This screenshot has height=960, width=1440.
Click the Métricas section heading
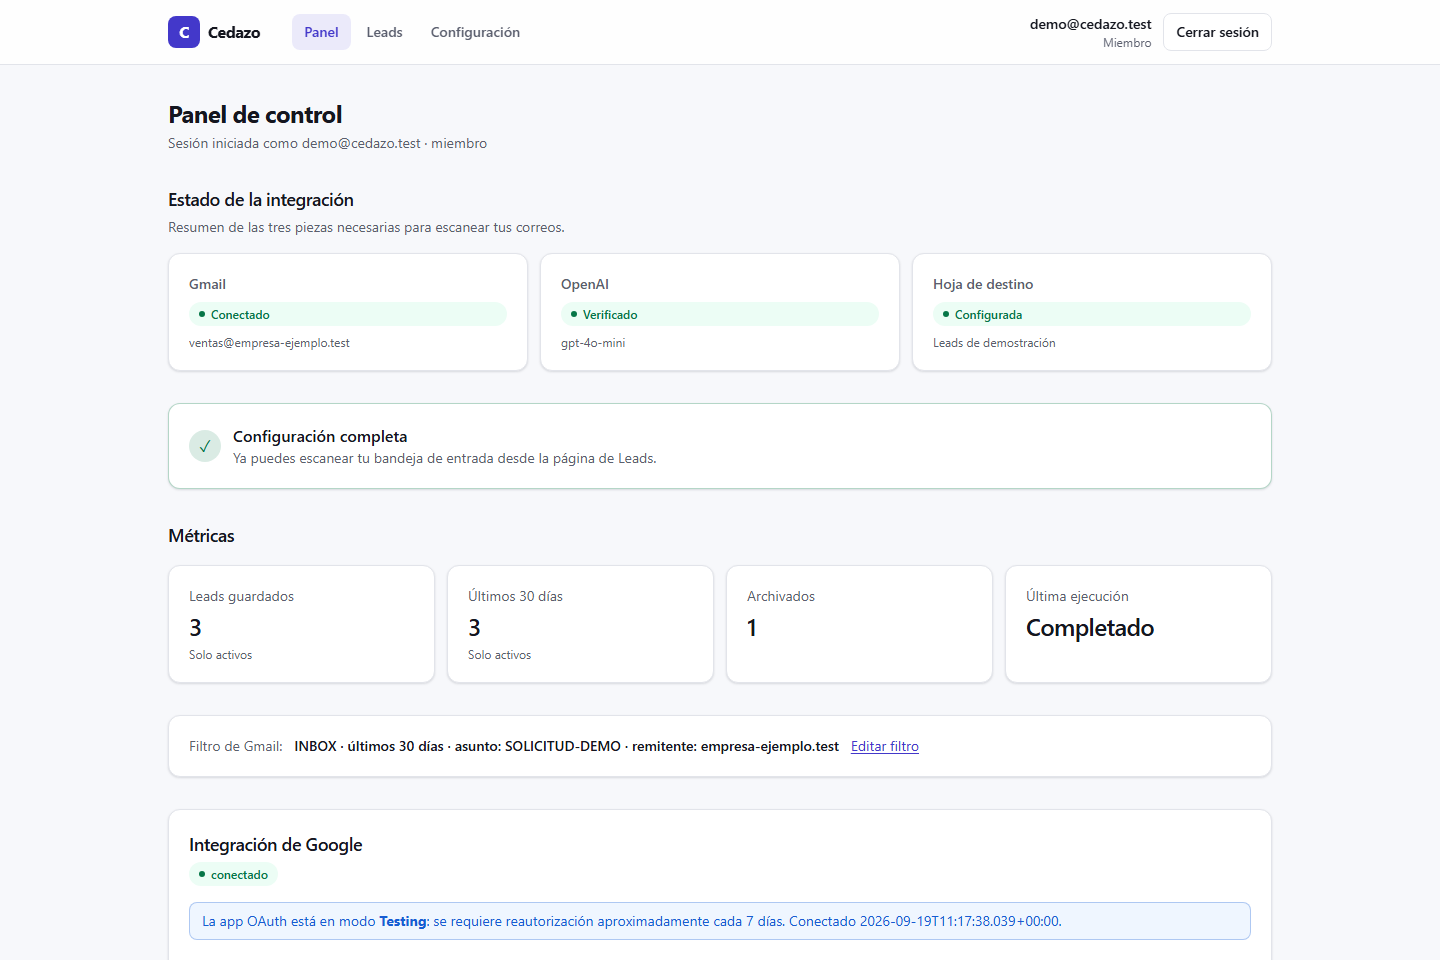pos(201,536)
